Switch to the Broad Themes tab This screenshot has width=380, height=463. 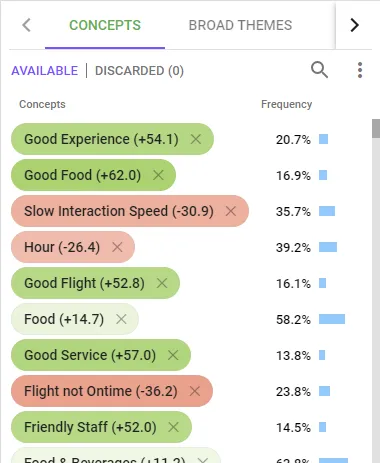point(240,25)
